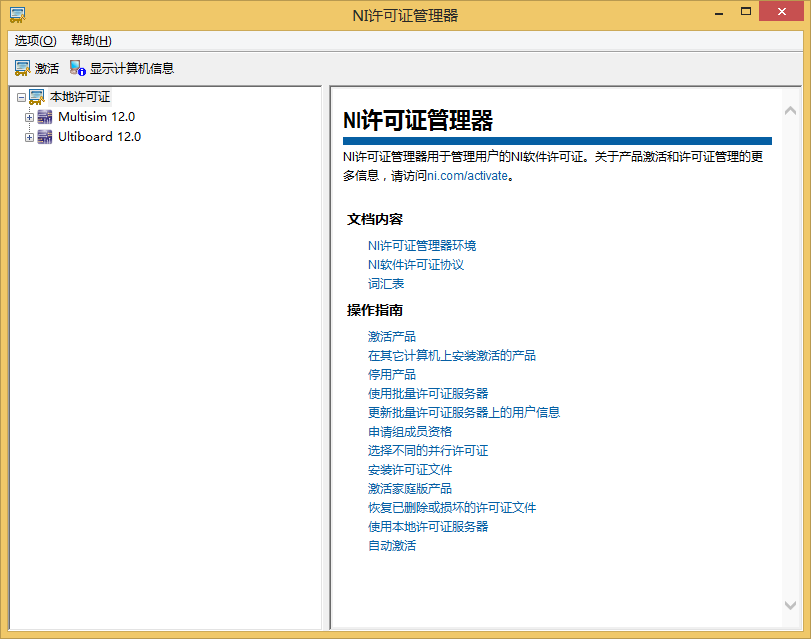Expand the Multisim 12.0 tree node

29,117
